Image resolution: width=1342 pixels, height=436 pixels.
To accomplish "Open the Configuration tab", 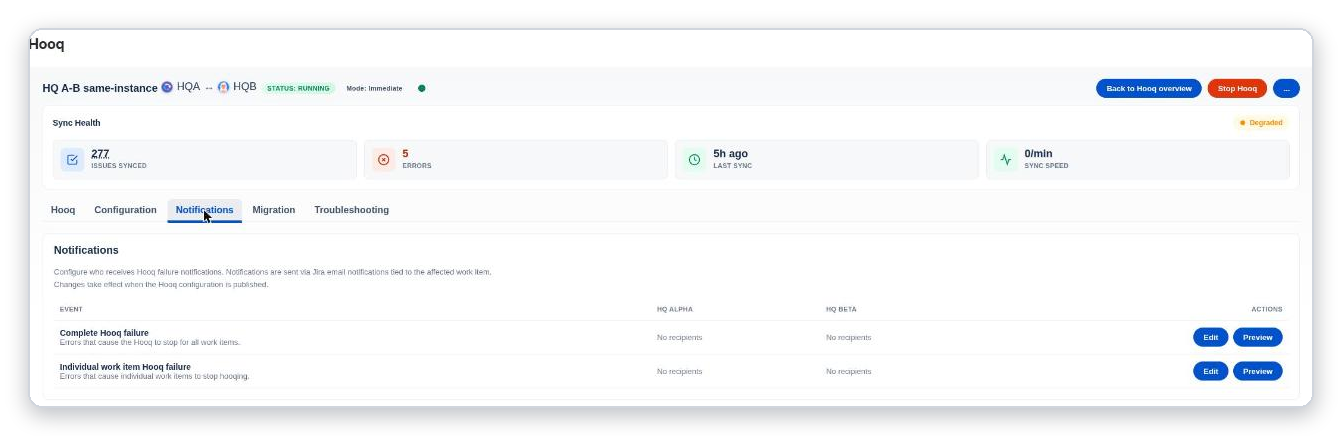I will [x=125, y=210].
